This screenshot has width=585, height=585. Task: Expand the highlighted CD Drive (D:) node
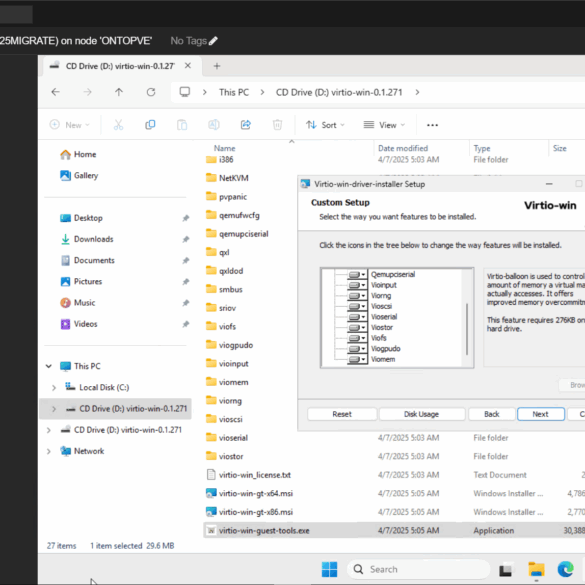(54, 409)
